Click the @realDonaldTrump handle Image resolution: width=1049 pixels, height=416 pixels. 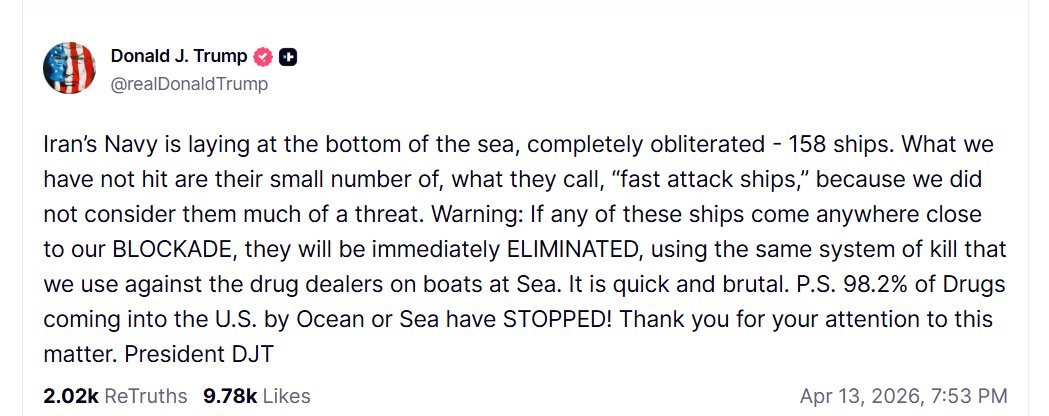(189, 84)
